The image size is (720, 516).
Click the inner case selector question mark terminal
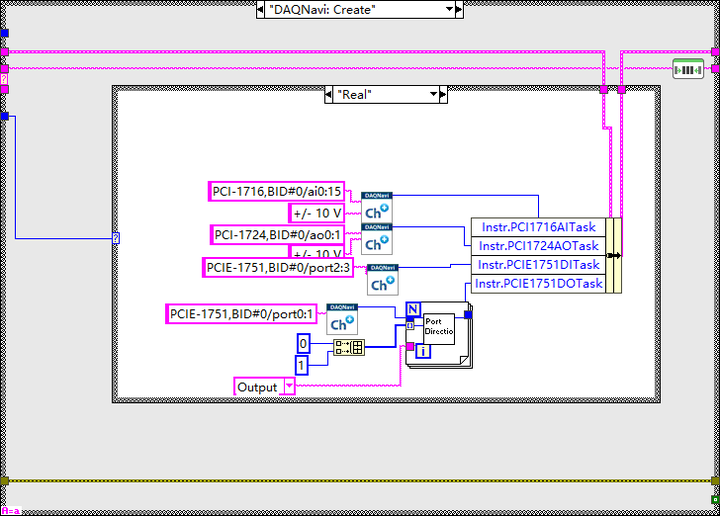[116, 238]
